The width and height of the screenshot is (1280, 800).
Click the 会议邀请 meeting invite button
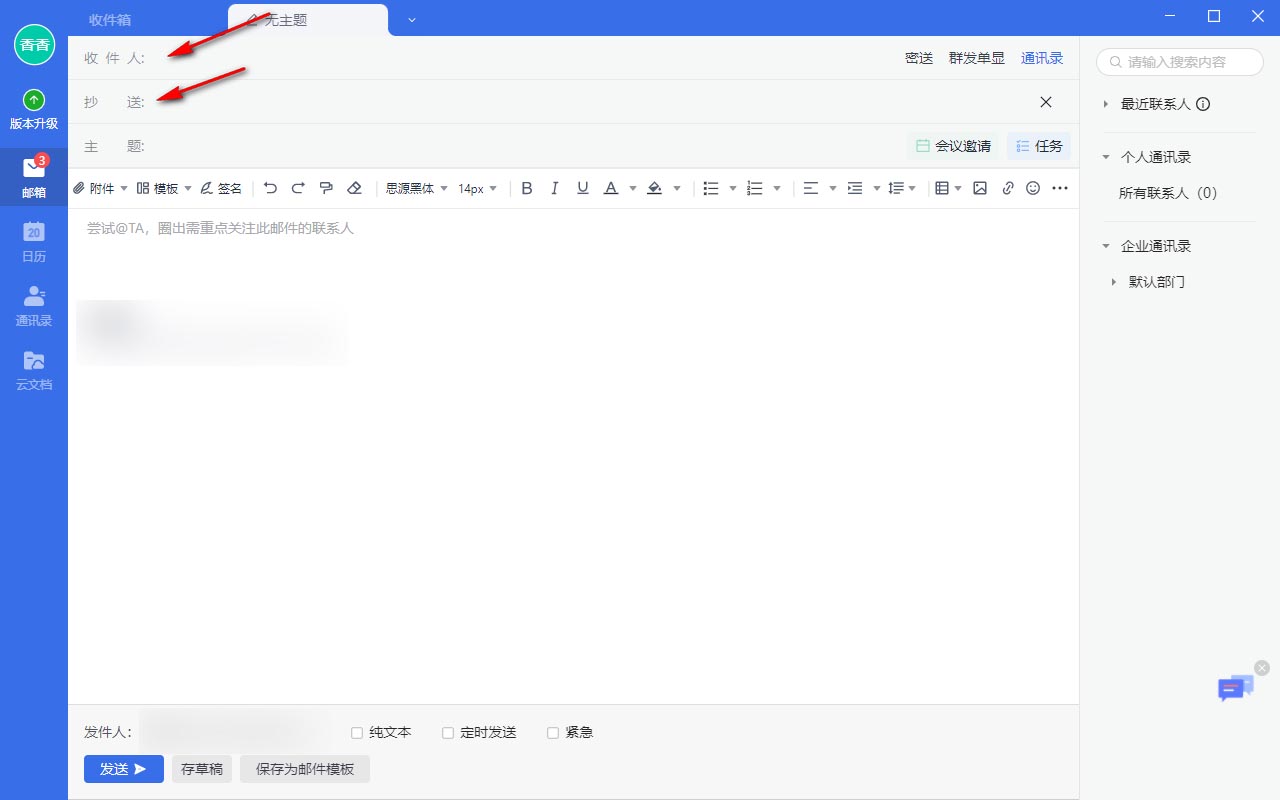954,146
